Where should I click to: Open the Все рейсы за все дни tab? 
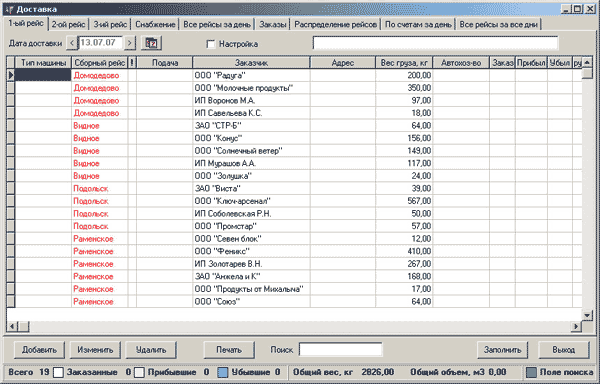499,24
